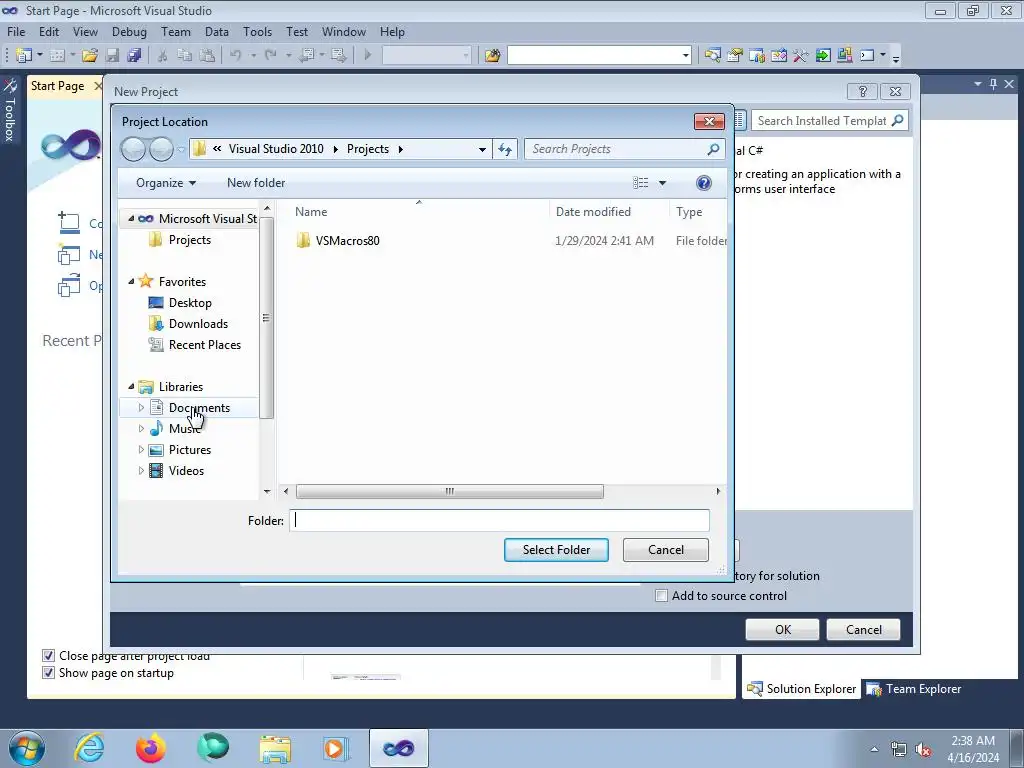Image resolution: width=1024 pixels, height=768 pixels.
Task: Open the Window menu
Action: click(344, 32)
